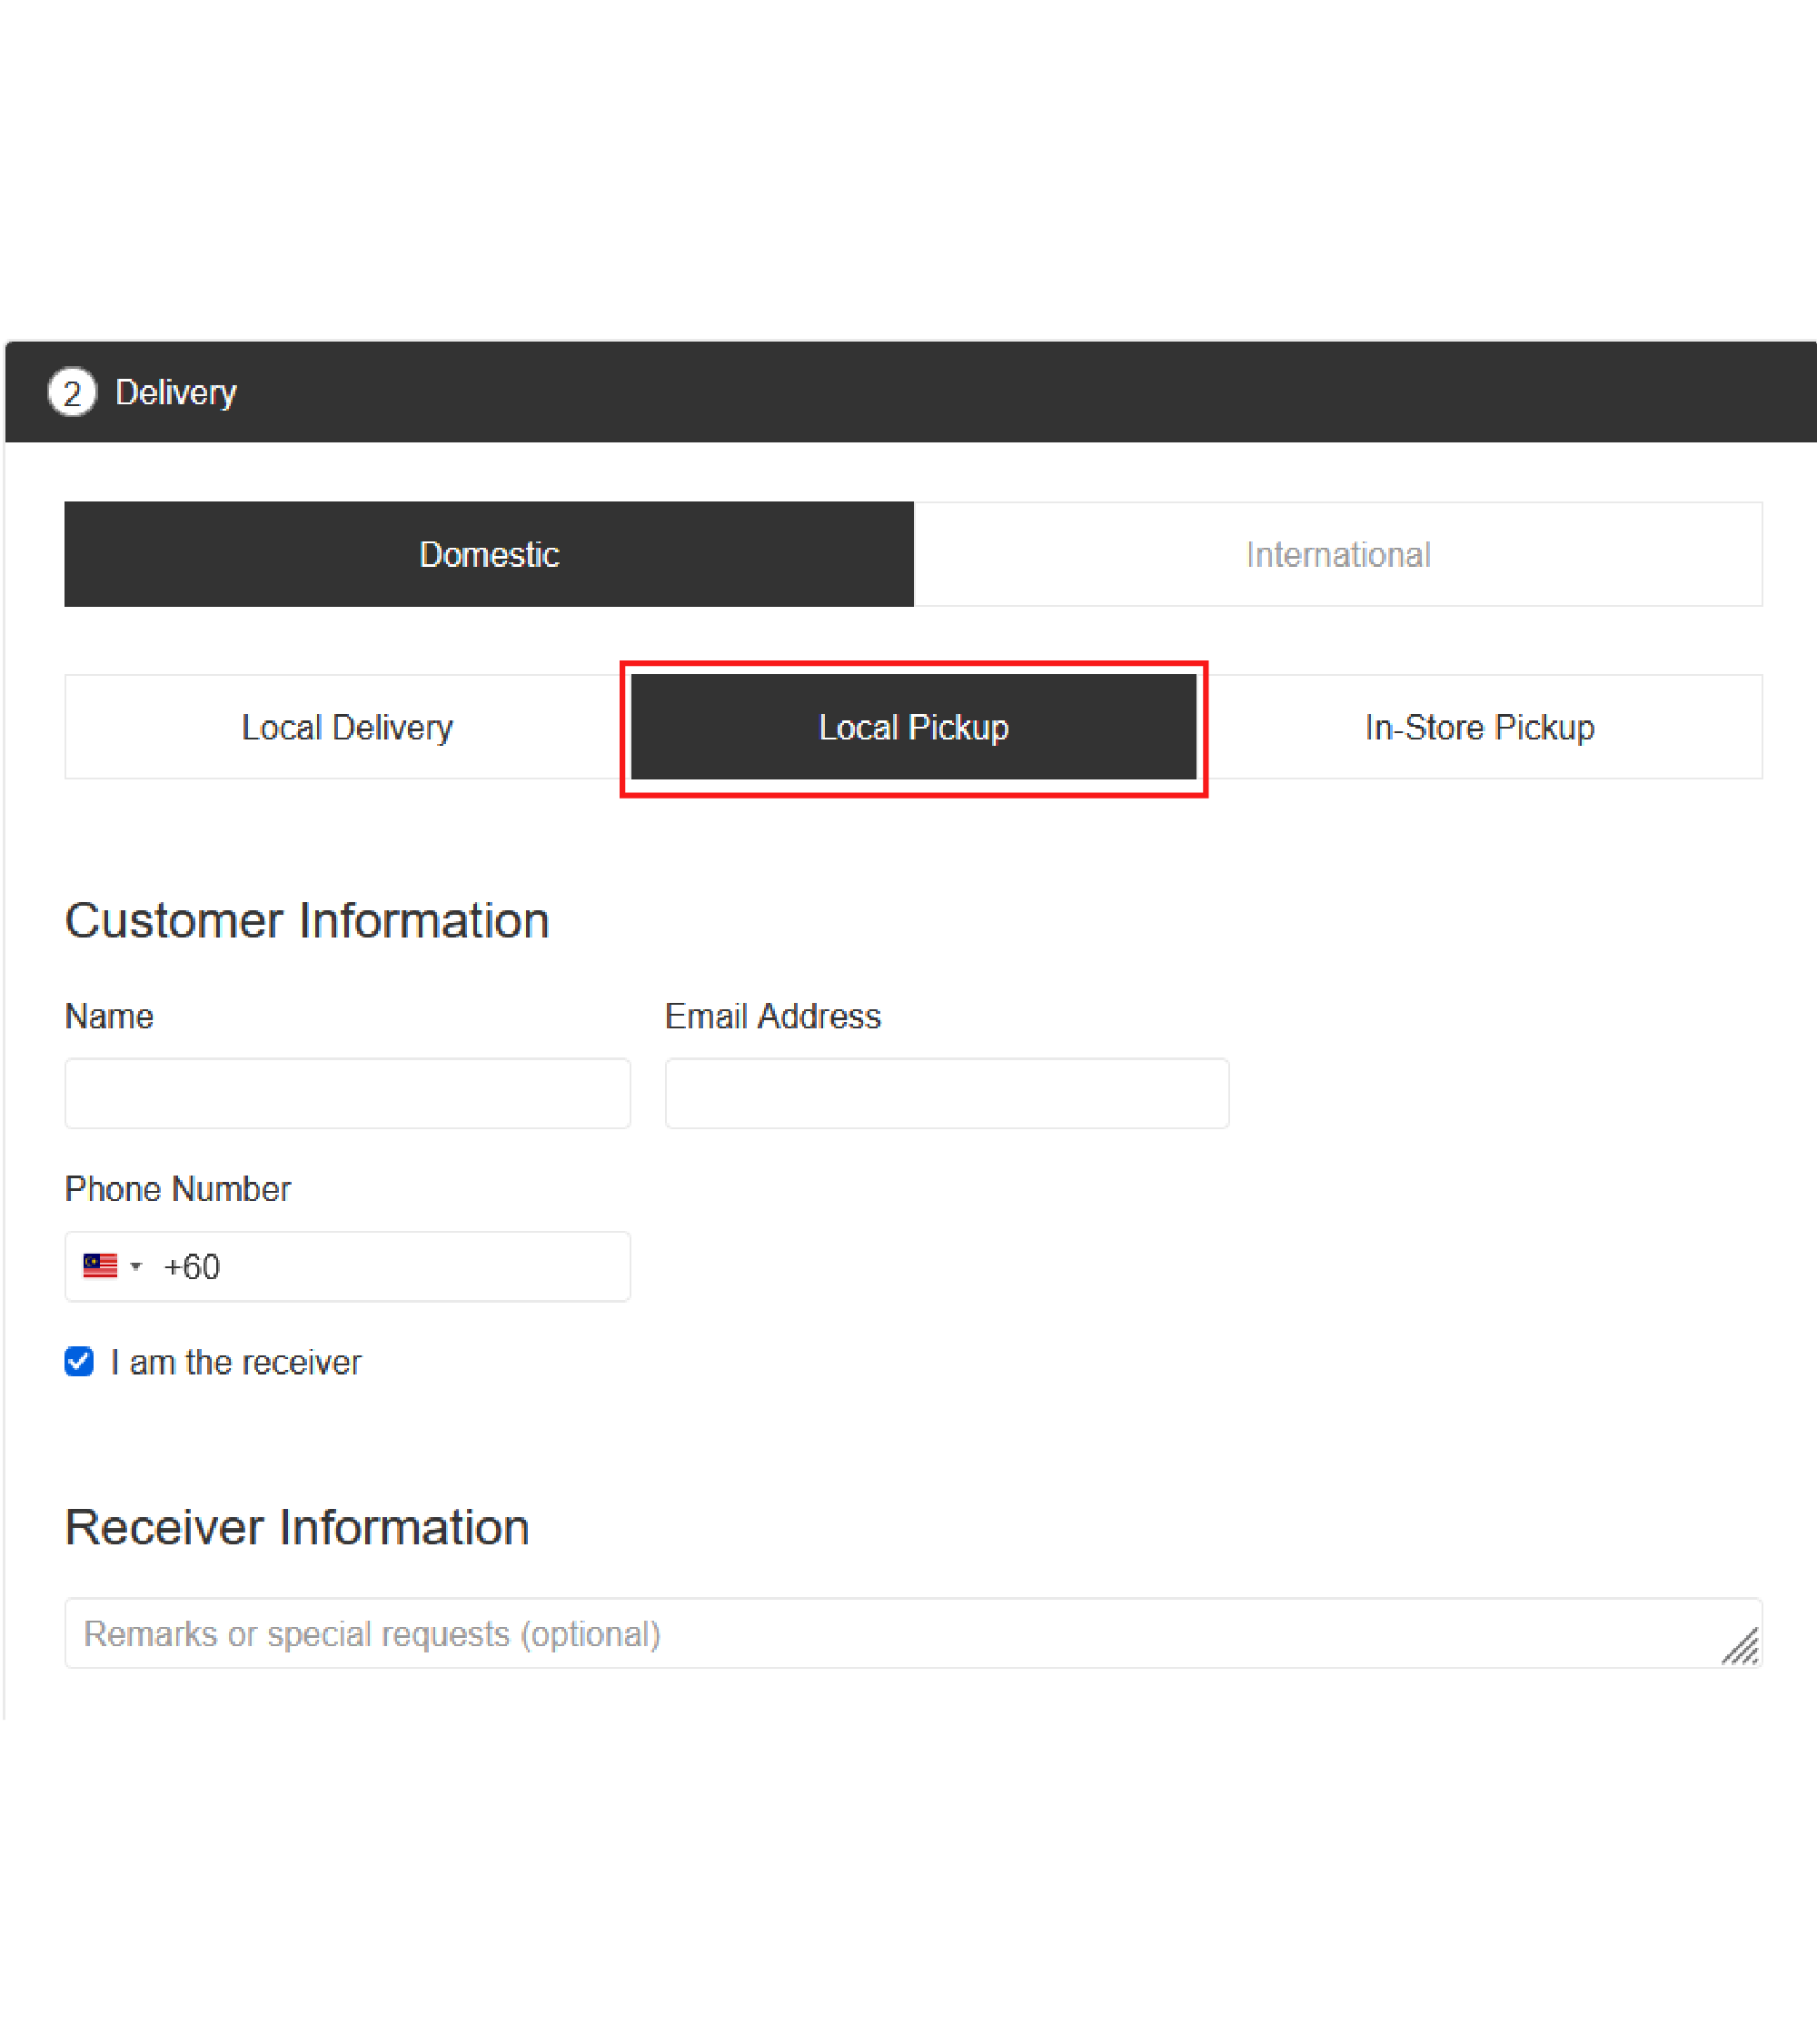Open the Malaysia flag country code dropdown

(x=112, y=1266)
